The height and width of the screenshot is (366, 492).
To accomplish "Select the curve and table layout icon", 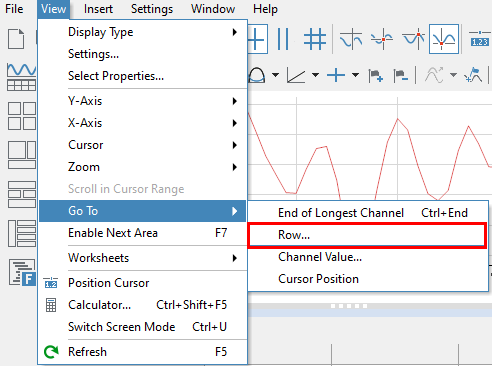I will point(21,77).
